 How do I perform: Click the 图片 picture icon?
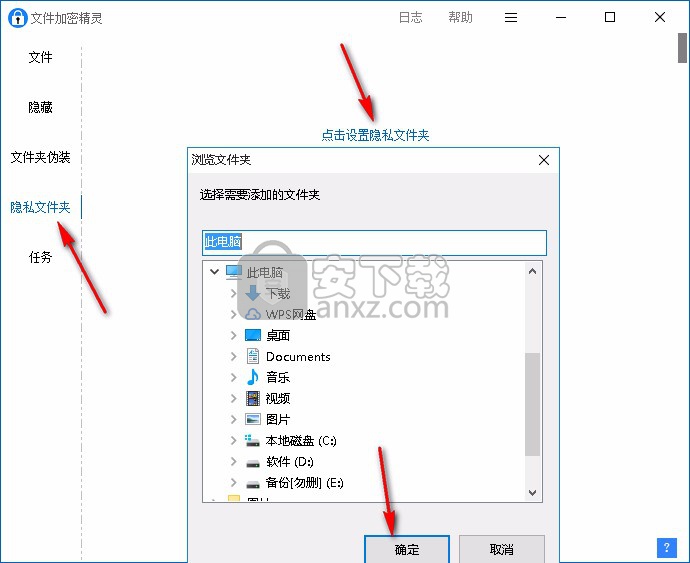[x=253, y=419]
